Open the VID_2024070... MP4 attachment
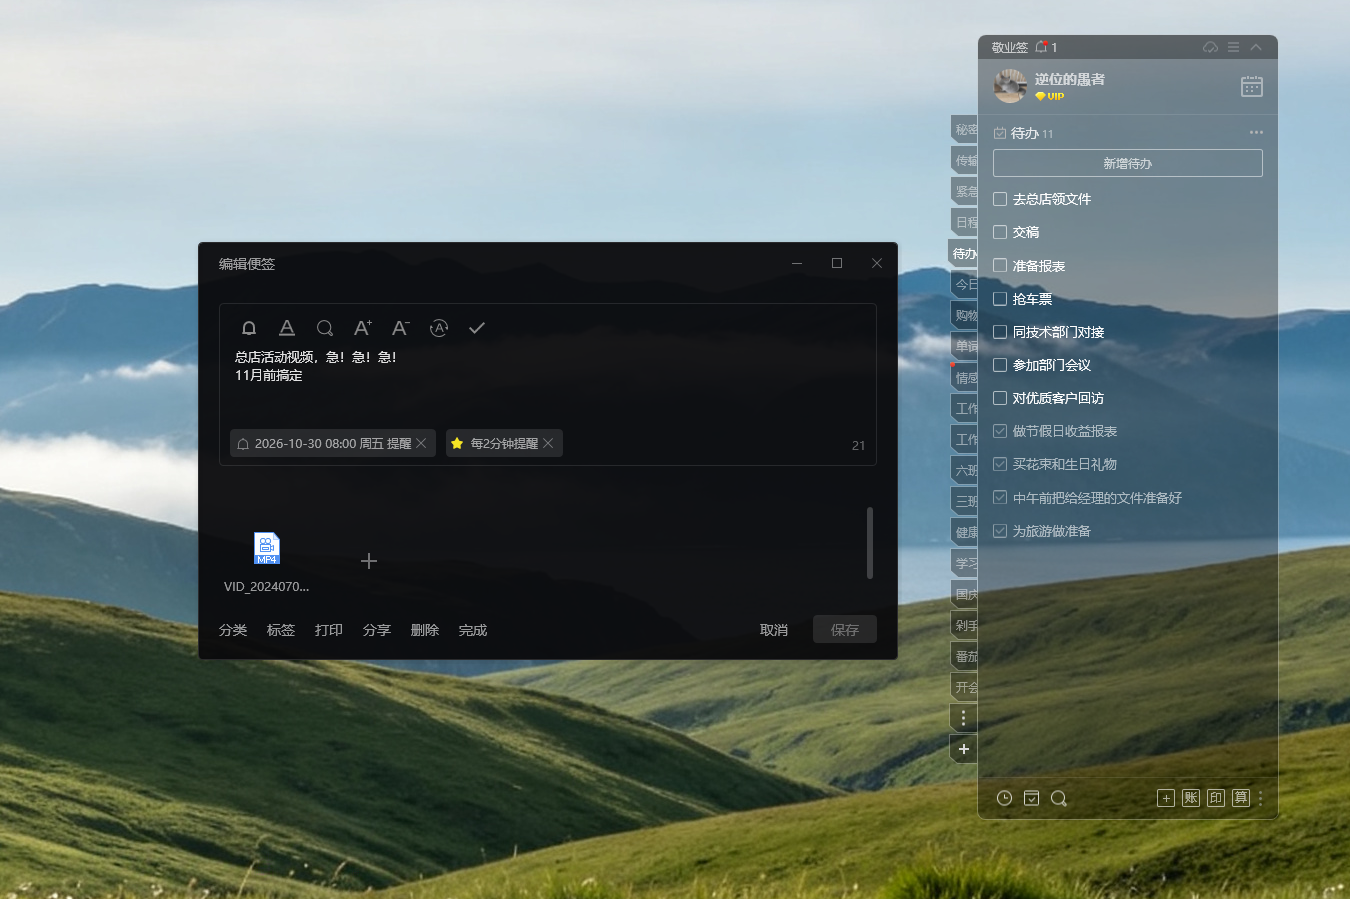This screenshot has height=899, width=1350. [267, 562]
